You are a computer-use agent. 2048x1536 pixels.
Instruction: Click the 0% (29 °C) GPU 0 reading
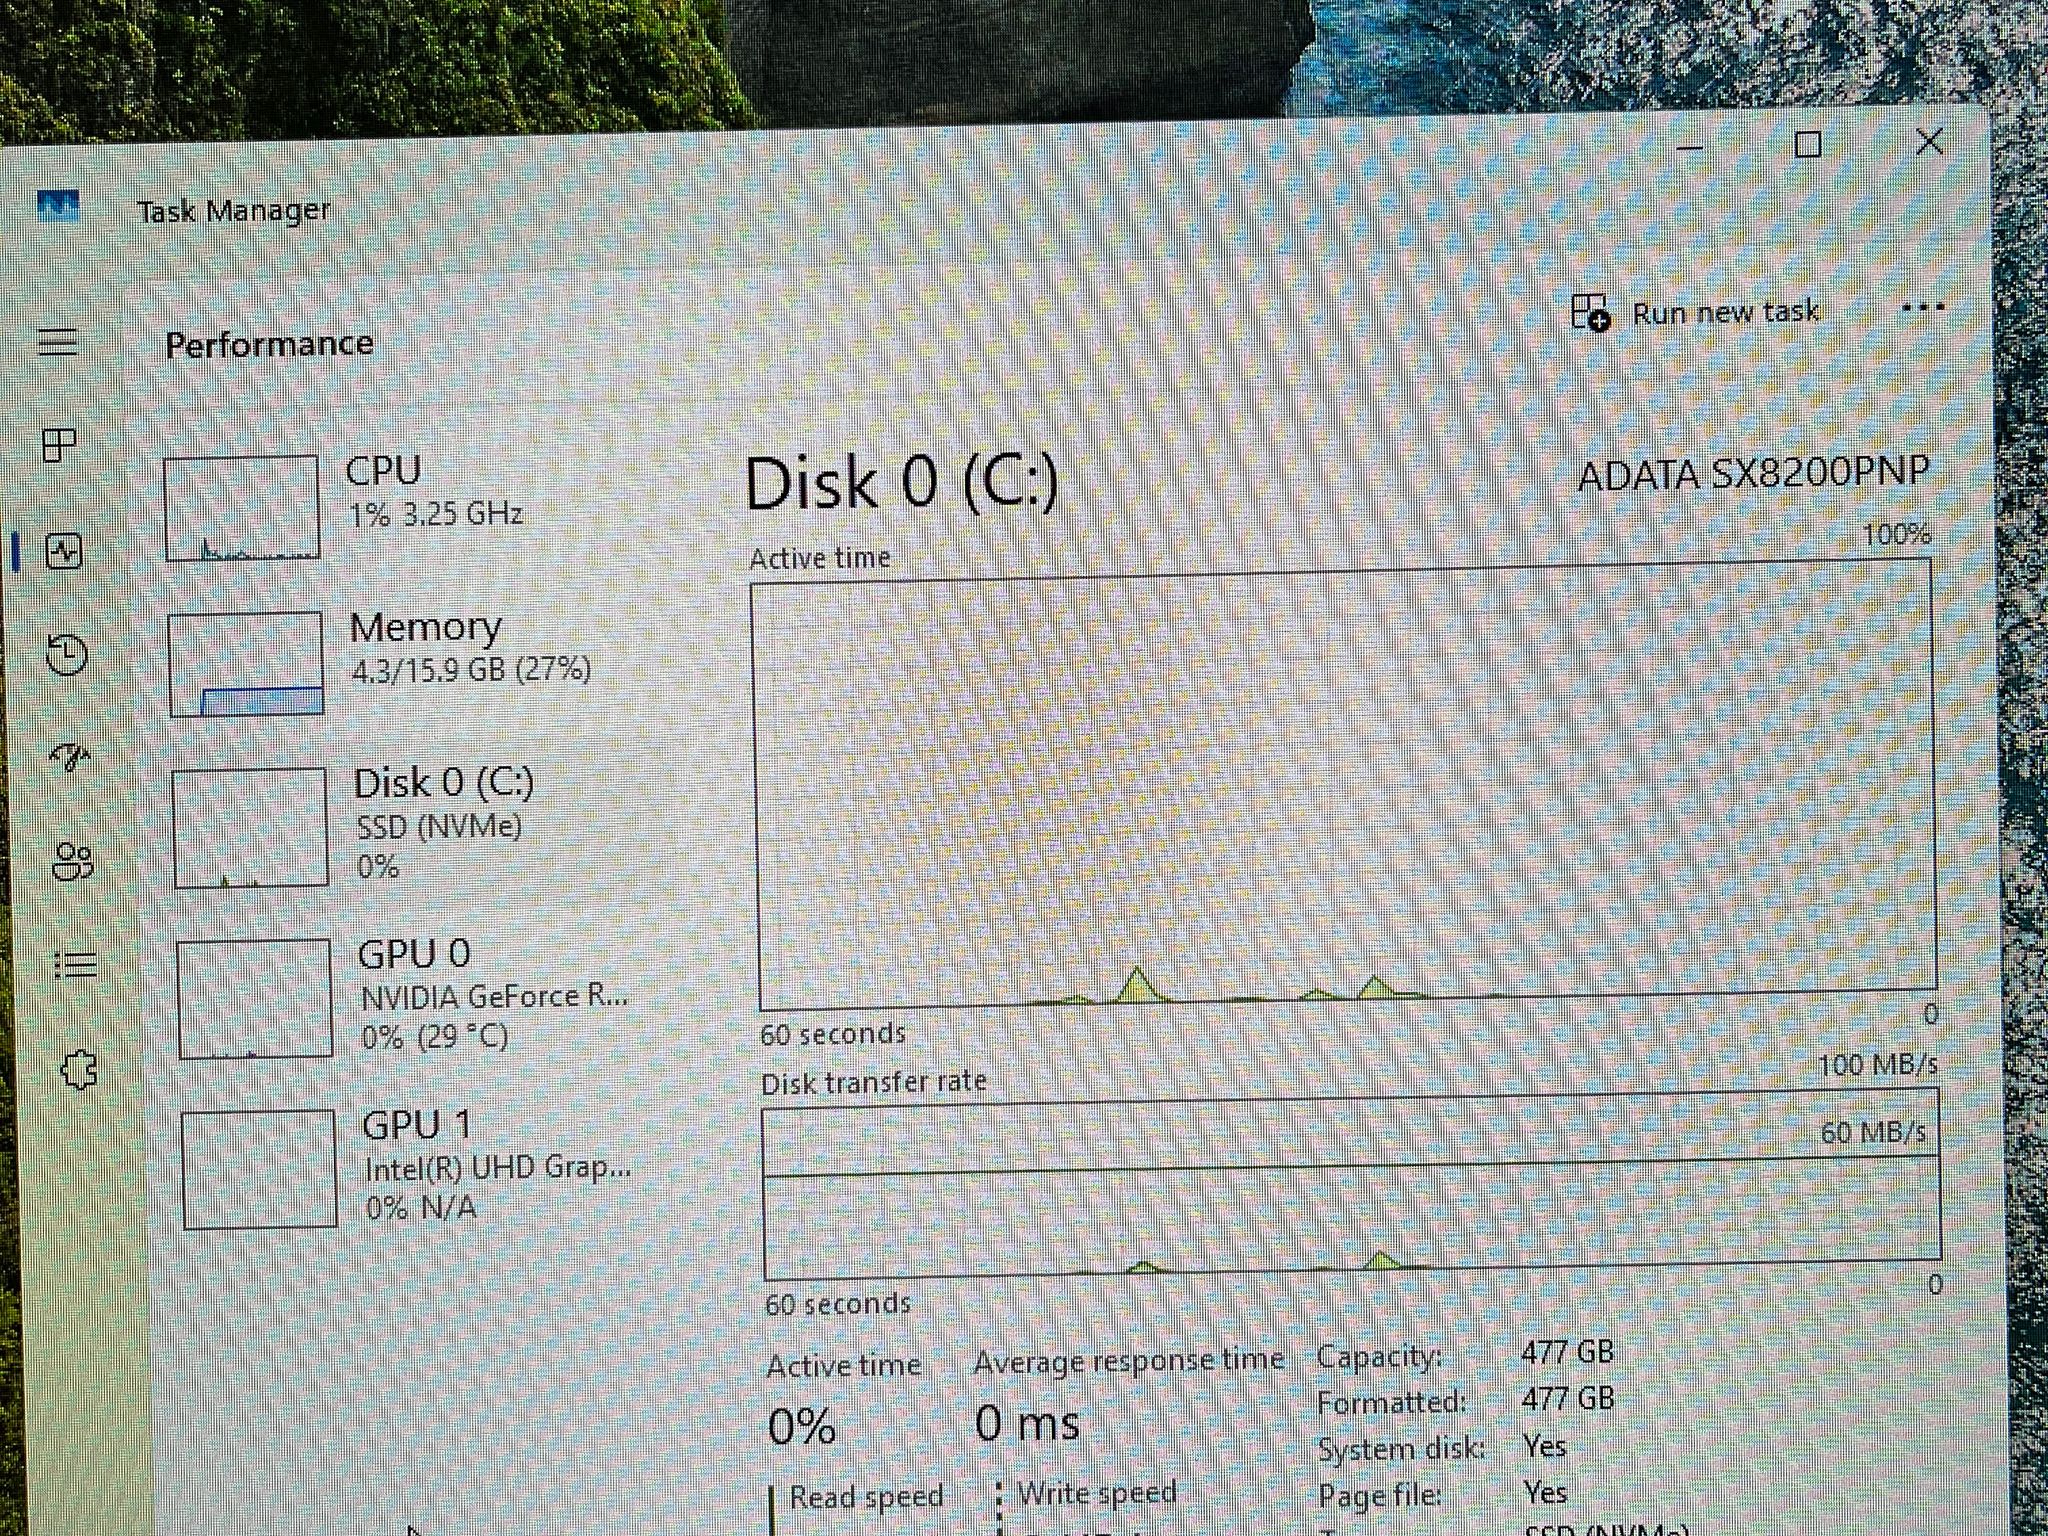[x=435, y=1037]
